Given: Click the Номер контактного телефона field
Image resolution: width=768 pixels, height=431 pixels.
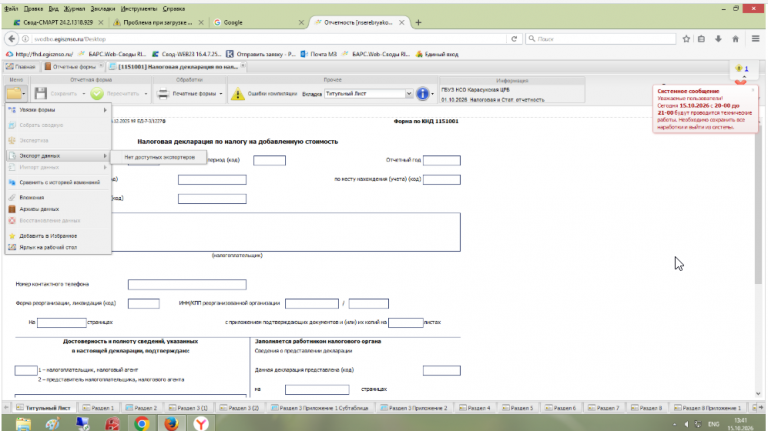Looking at the screenshot, I should click(x=187, y=284).
